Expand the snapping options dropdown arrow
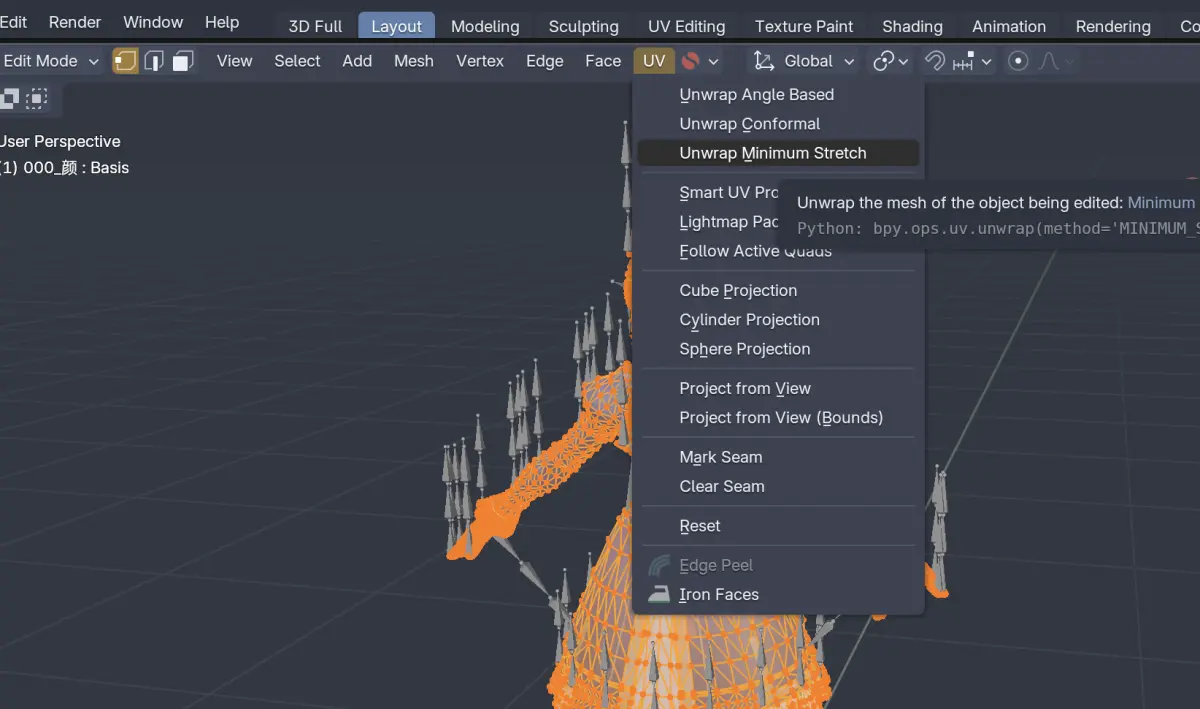The width and height of the screenshot is (1200, 709). click(x=986, y=61)
